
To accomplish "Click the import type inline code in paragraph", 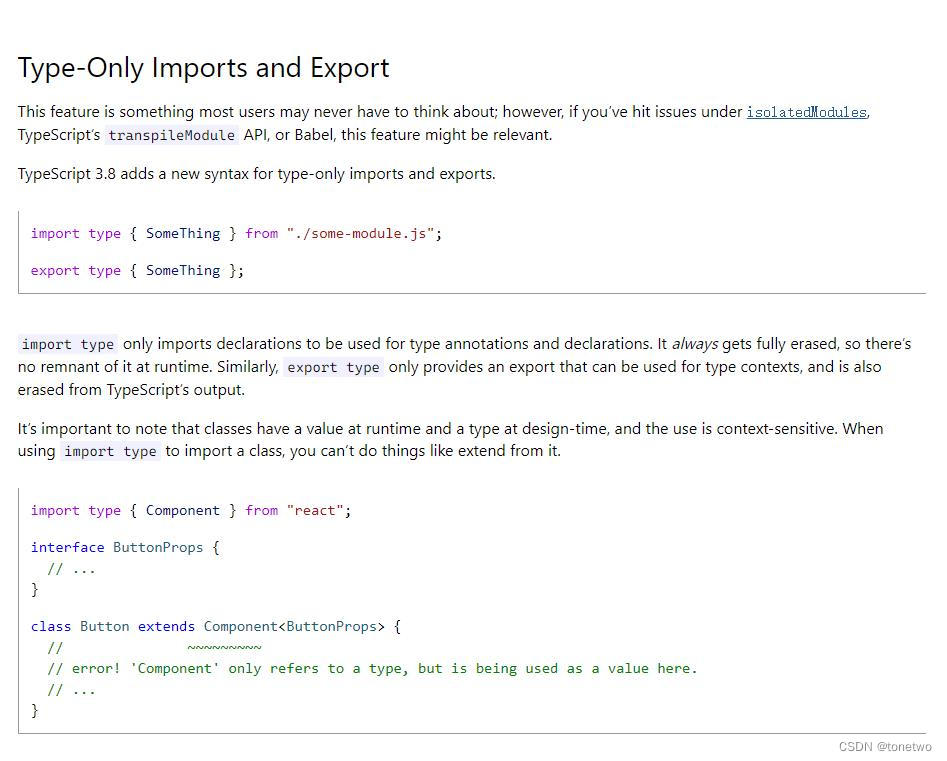I will (66, 344).
